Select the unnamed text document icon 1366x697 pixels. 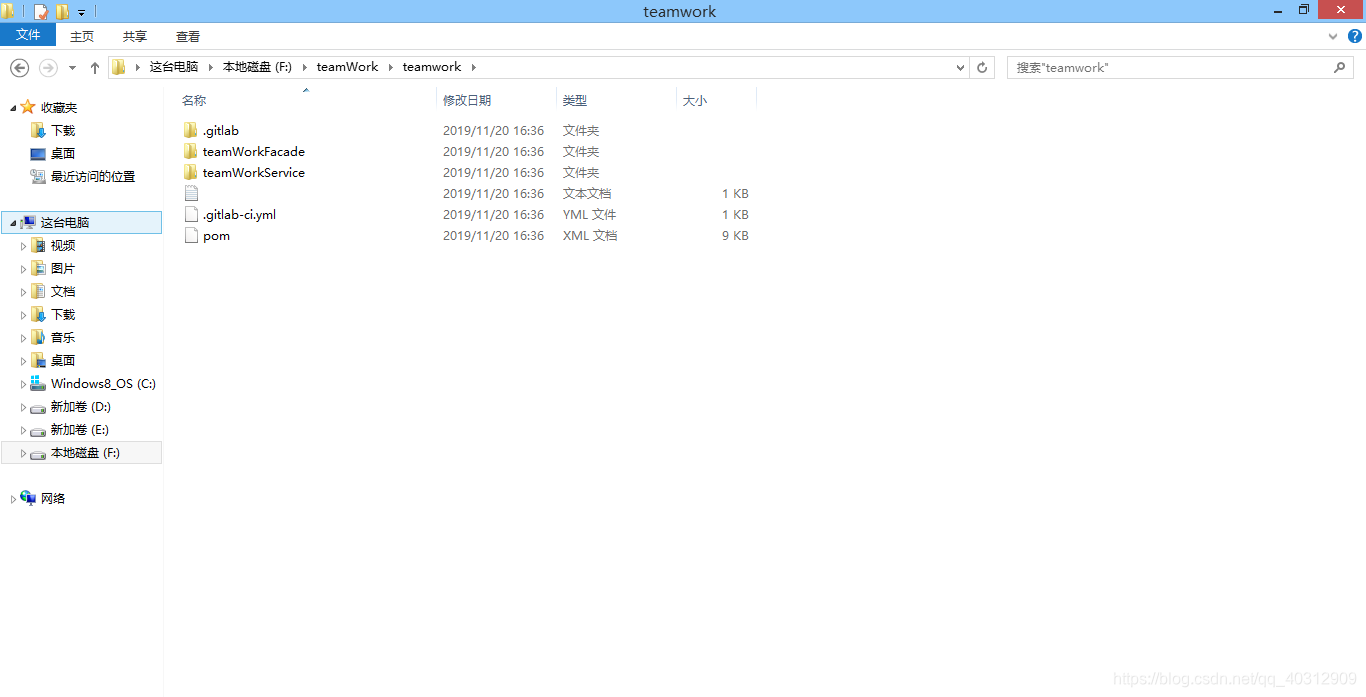191,194
